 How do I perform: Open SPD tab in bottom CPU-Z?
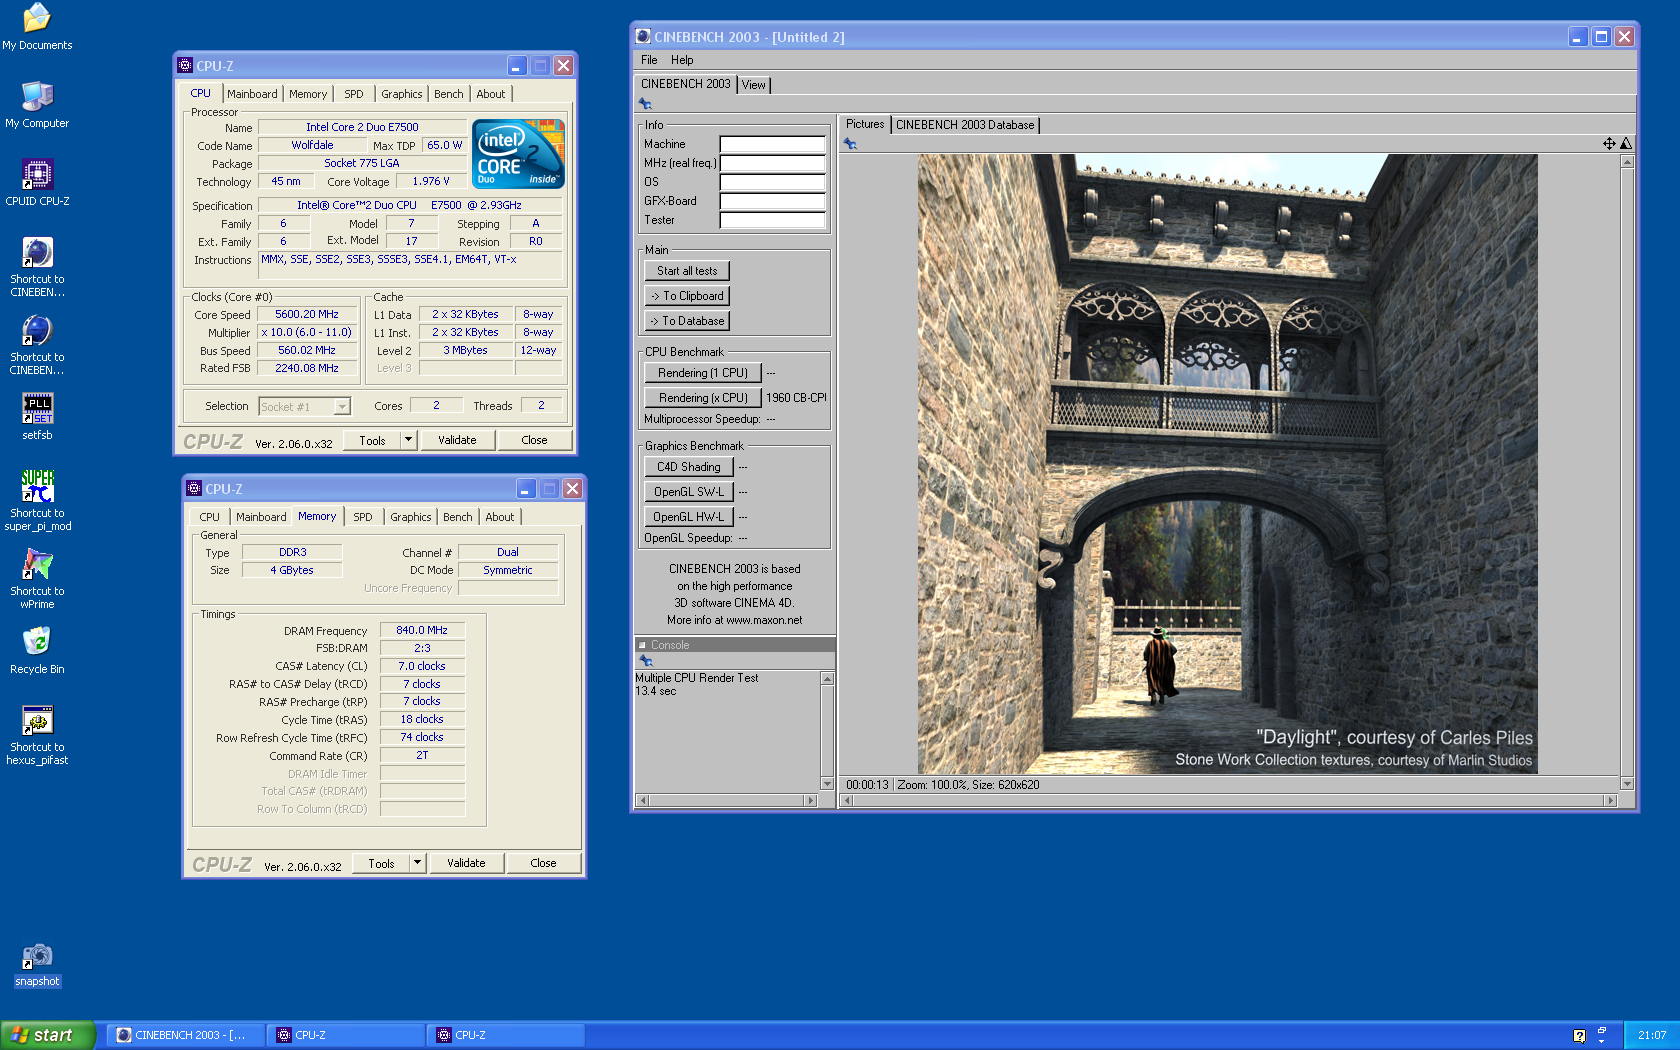coord(363,517)
